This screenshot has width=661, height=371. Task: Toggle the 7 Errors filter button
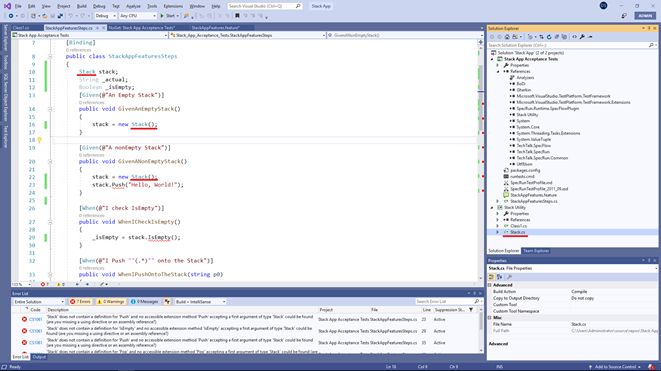pos(80,301)
